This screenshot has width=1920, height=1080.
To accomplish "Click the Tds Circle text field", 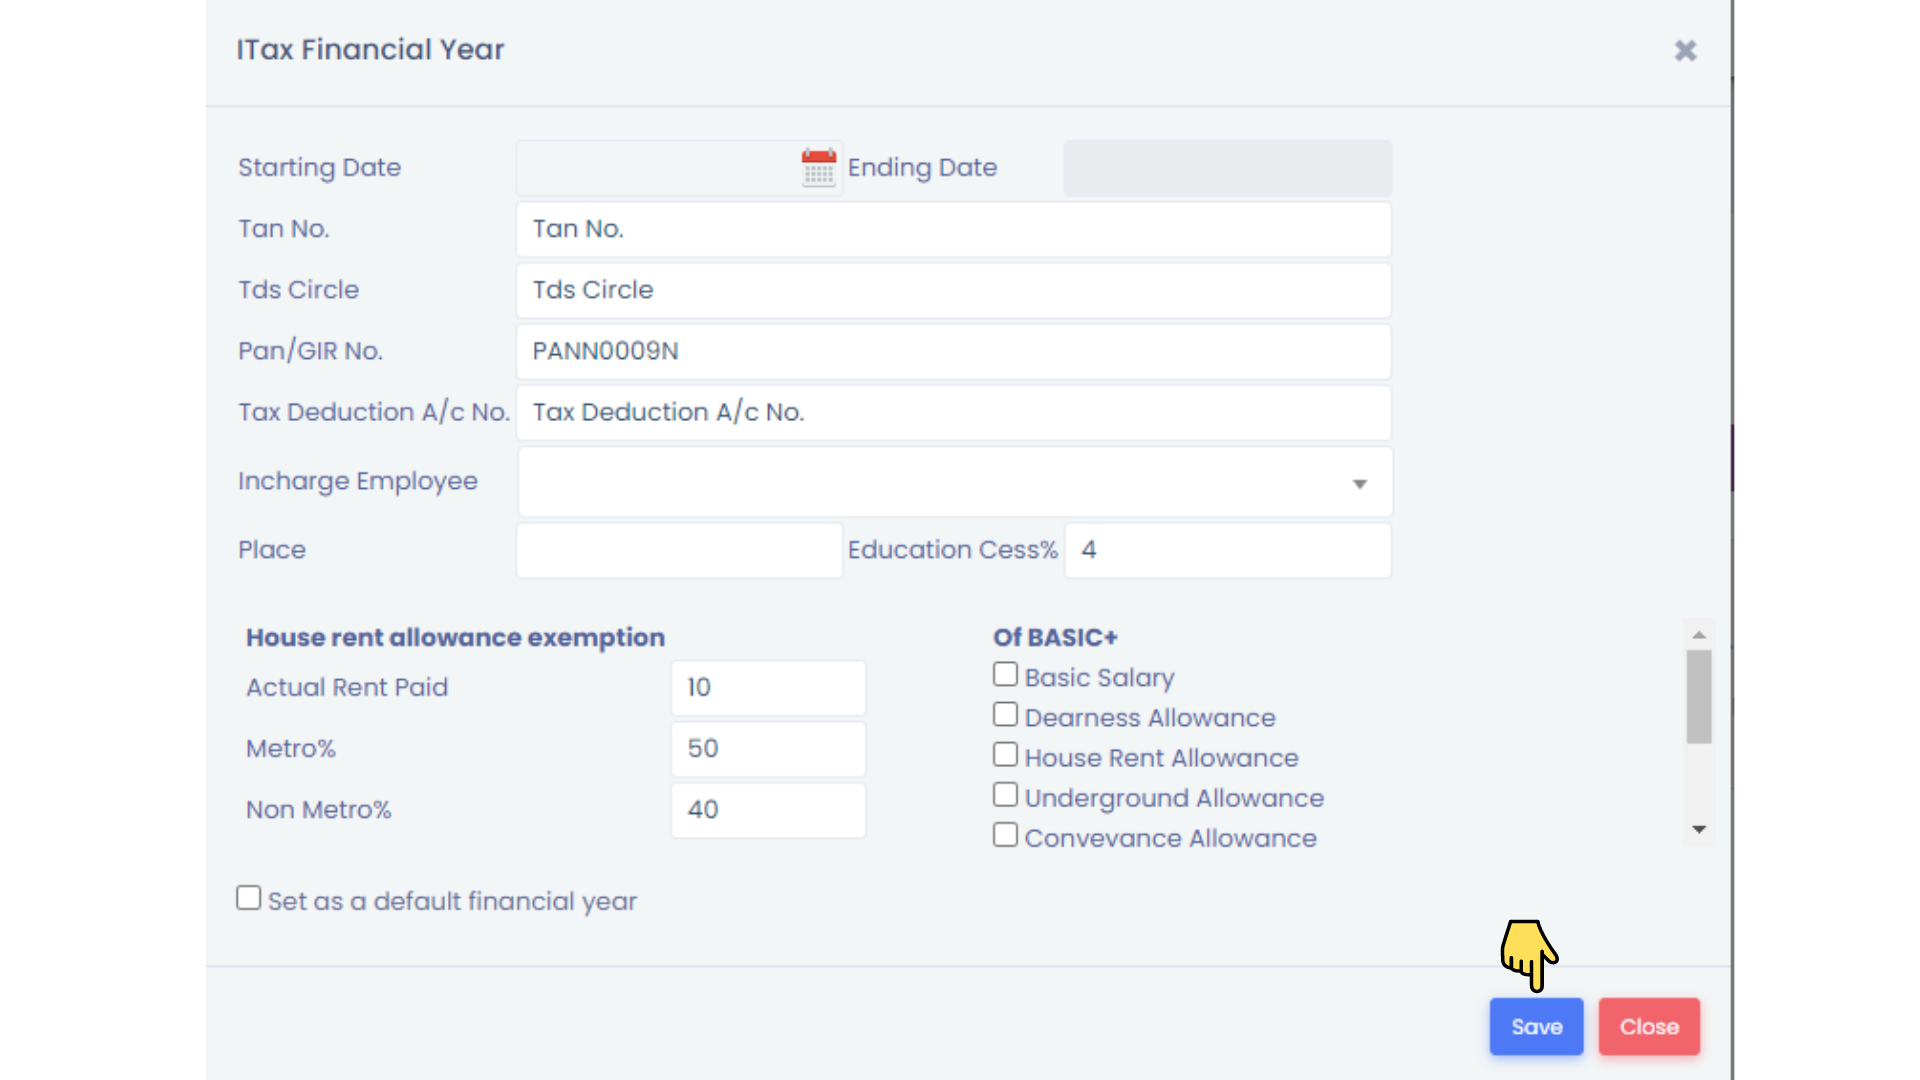I will pyautogui.click(x=953, y=290).
